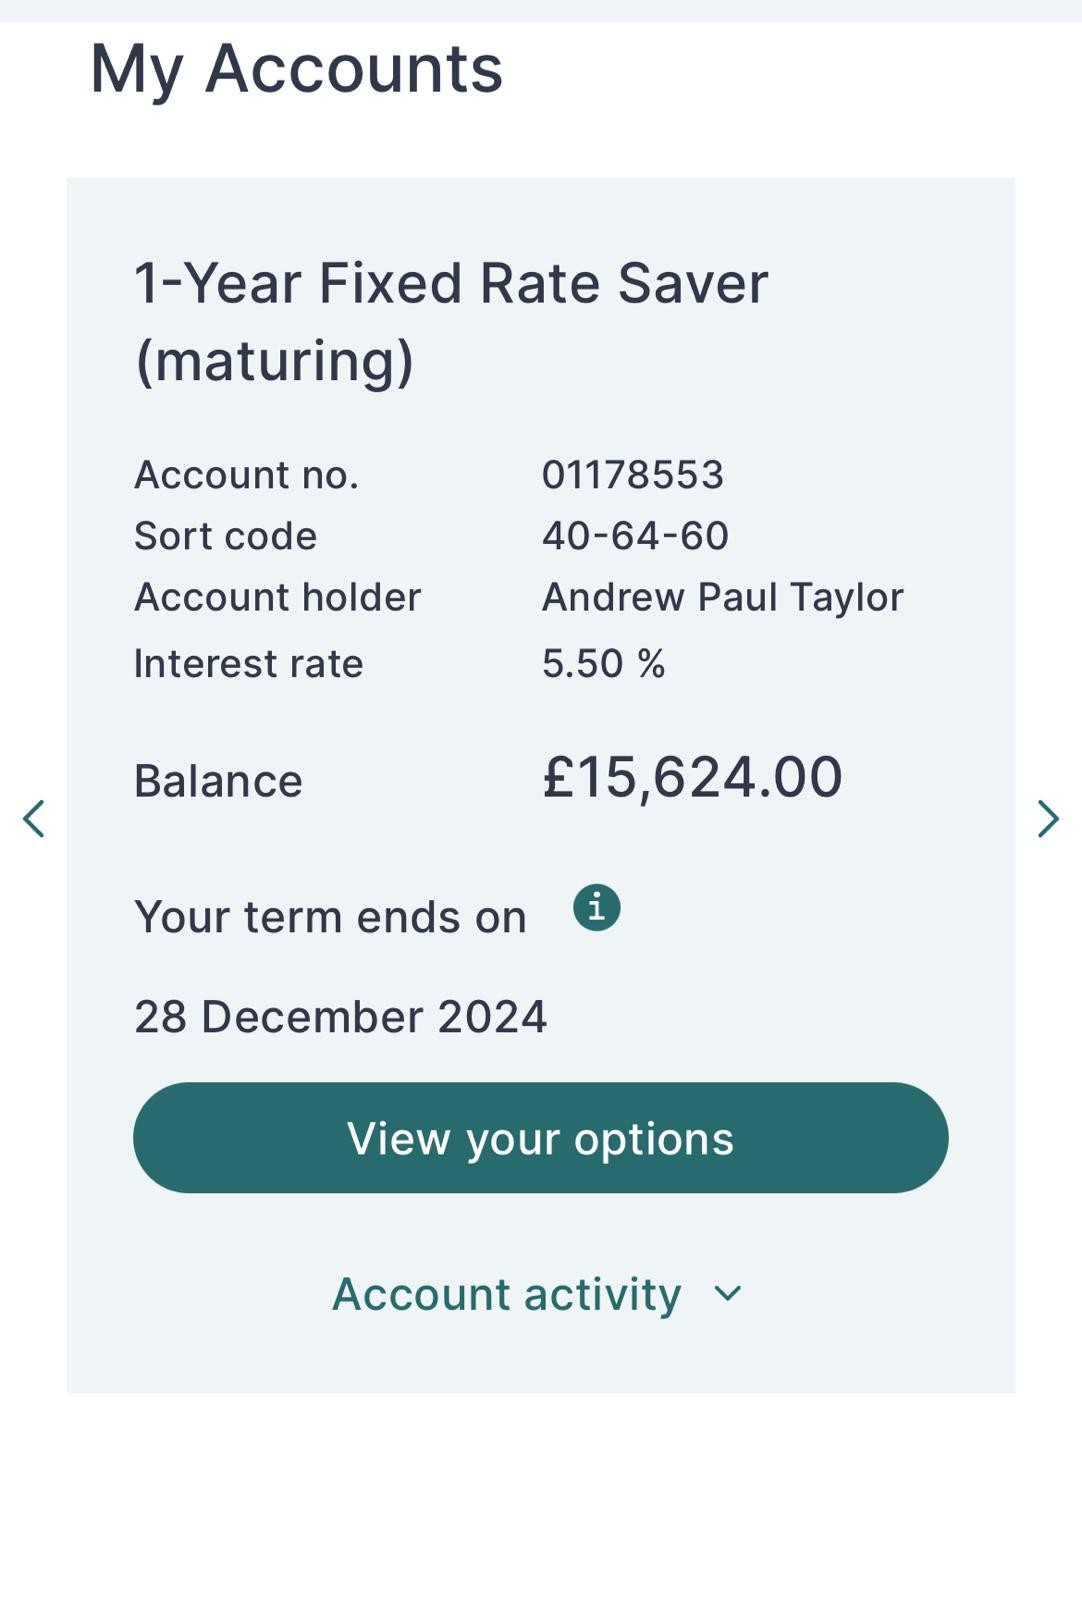The image size is (1082, 1600).
Task: Click the My Accounts page heading
Action: (x=296, y=68)
